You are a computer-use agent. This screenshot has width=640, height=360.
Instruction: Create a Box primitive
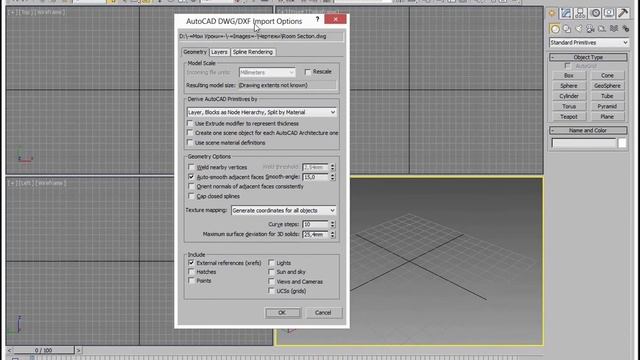coord(569,76)
